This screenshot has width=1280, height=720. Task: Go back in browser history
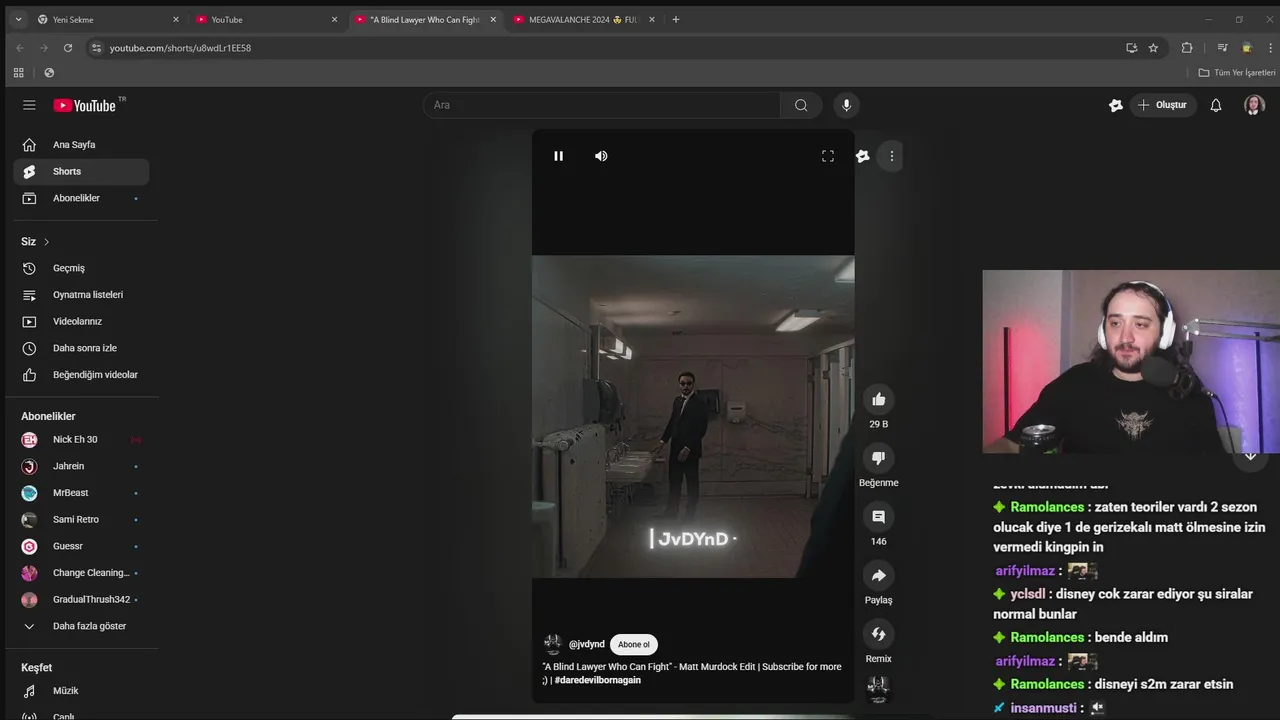(20, 48)
